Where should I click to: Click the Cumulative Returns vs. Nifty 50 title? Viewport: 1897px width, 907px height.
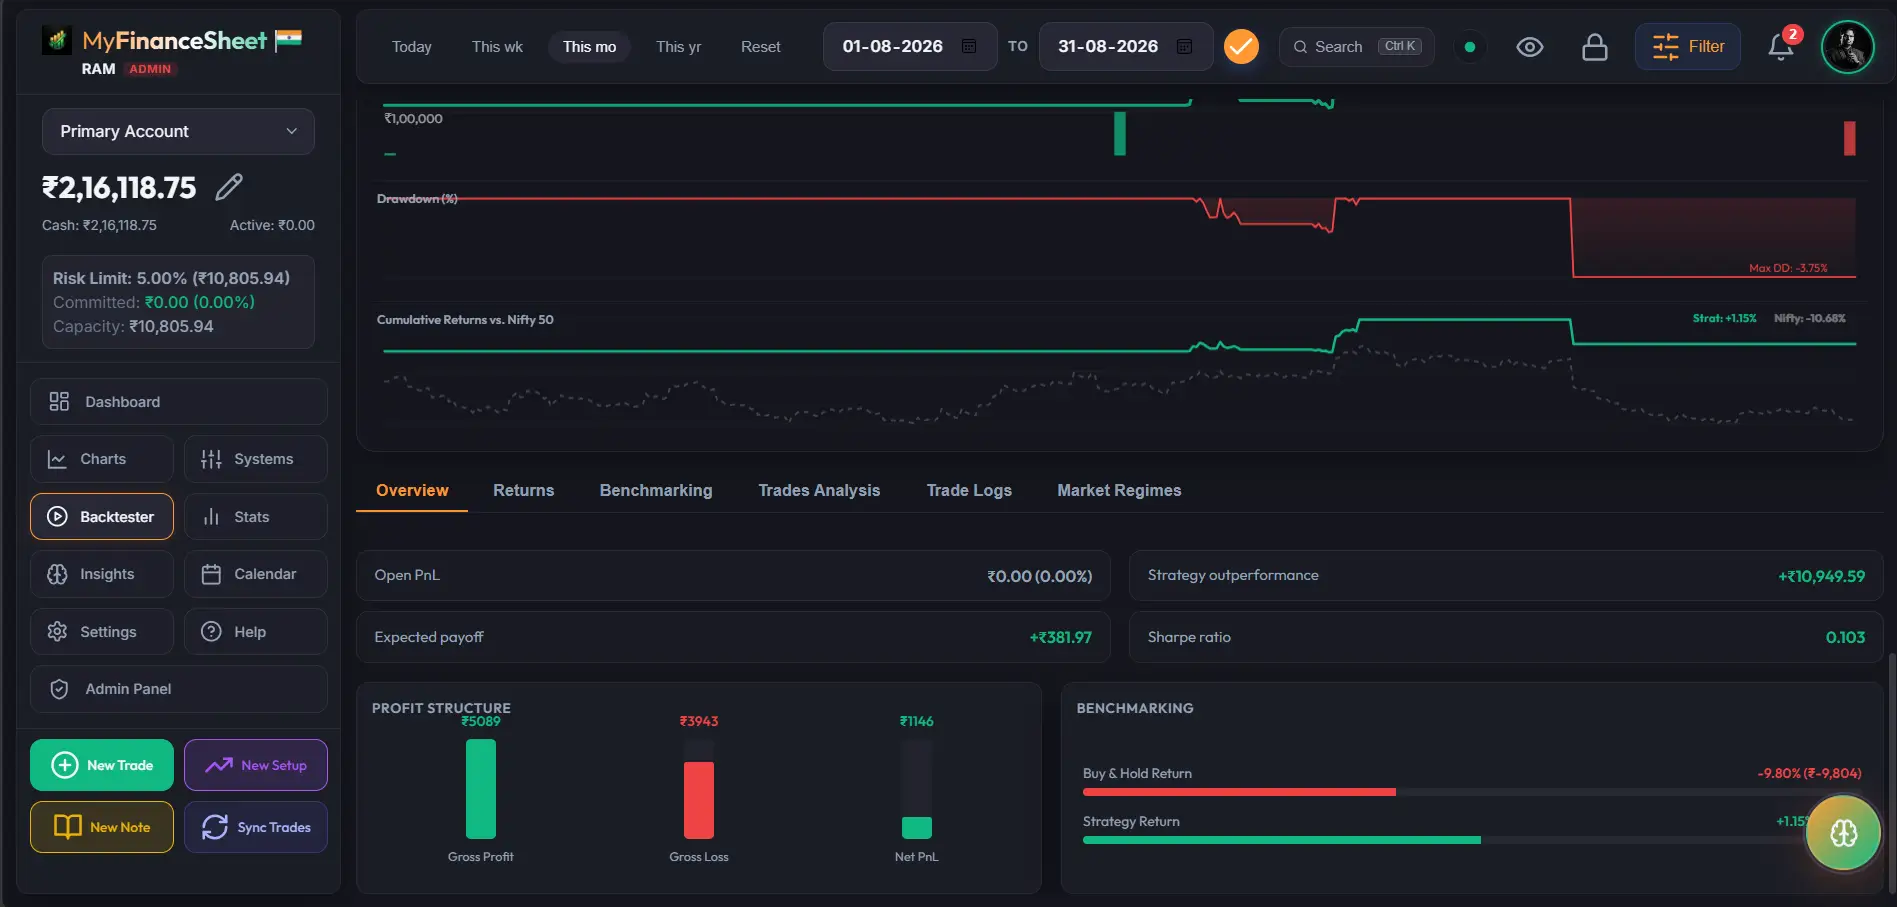[x=465, y=320]
